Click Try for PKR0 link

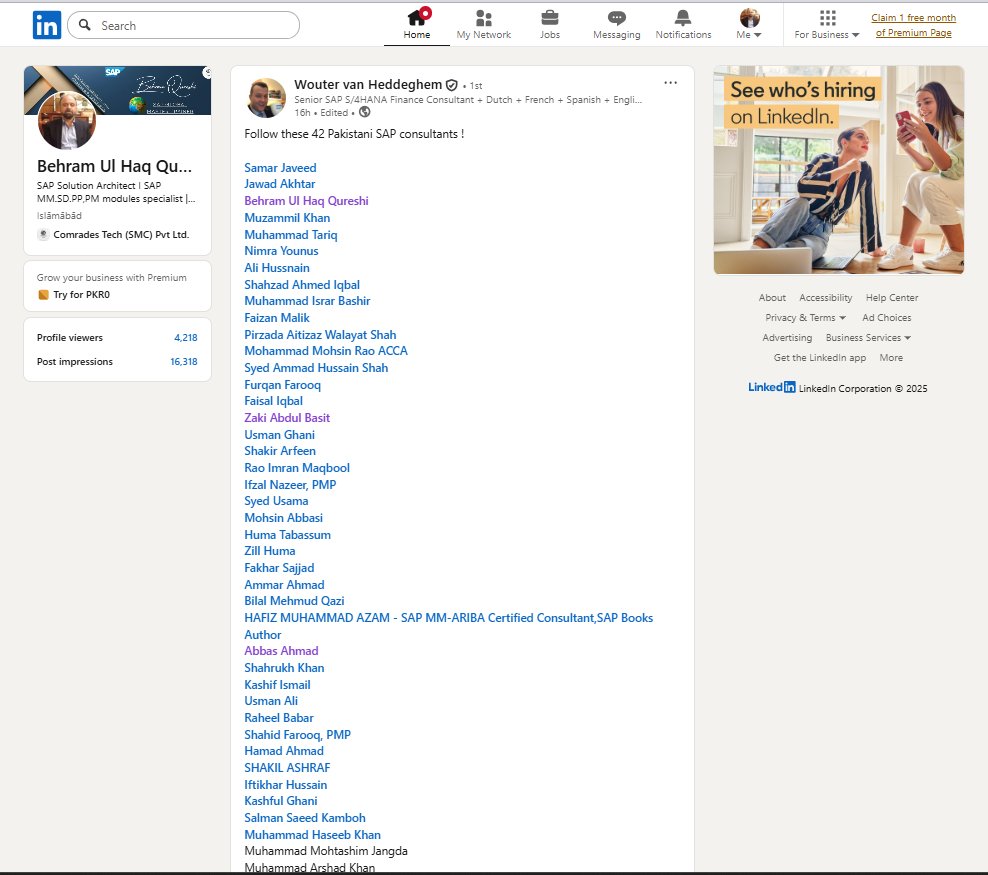[81, 295]
